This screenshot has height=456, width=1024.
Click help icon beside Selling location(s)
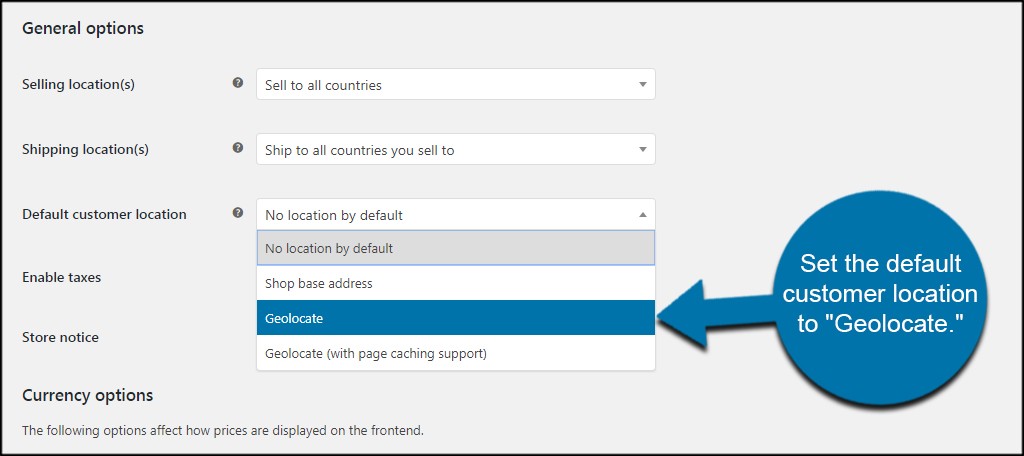pyautogui.click(x=238, y=83)
